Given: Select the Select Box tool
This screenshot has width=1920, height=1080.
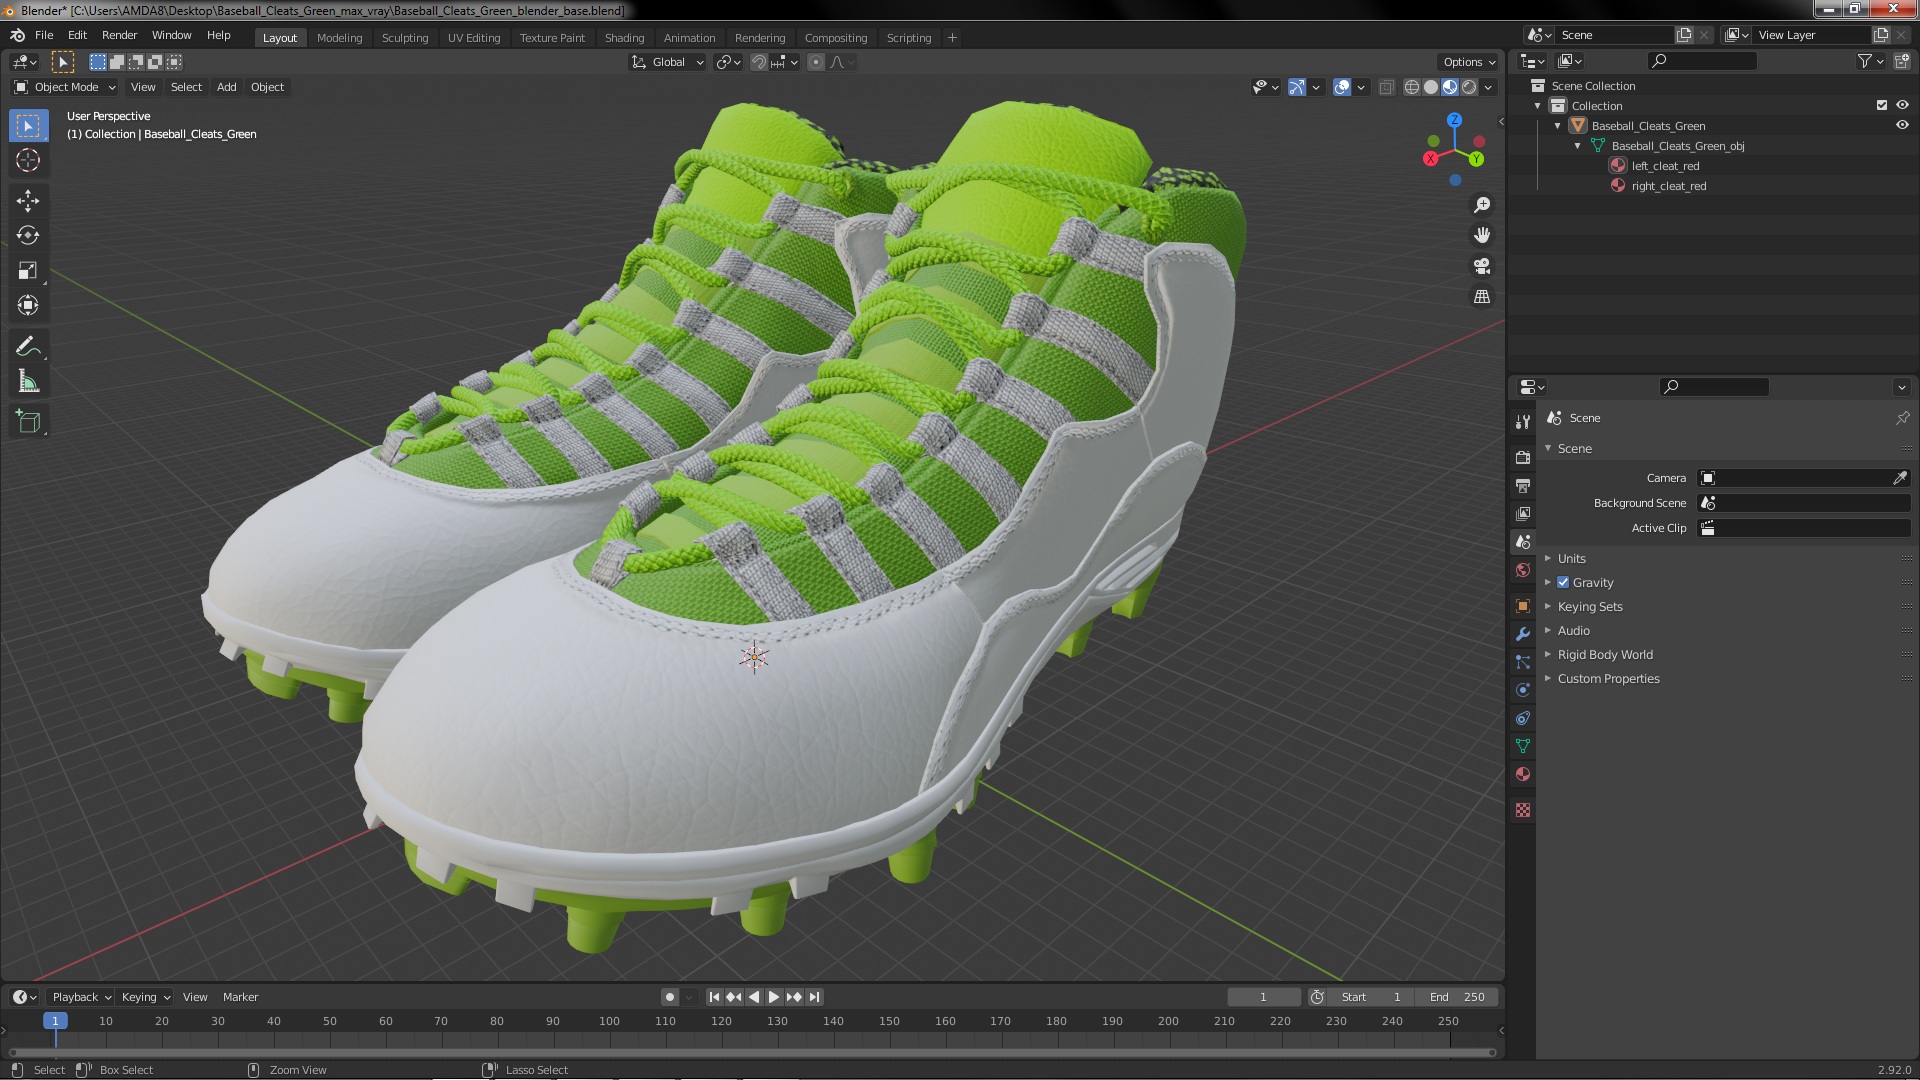Looking at the screenshot, I should pyautogui.click(x=28, y=126).
